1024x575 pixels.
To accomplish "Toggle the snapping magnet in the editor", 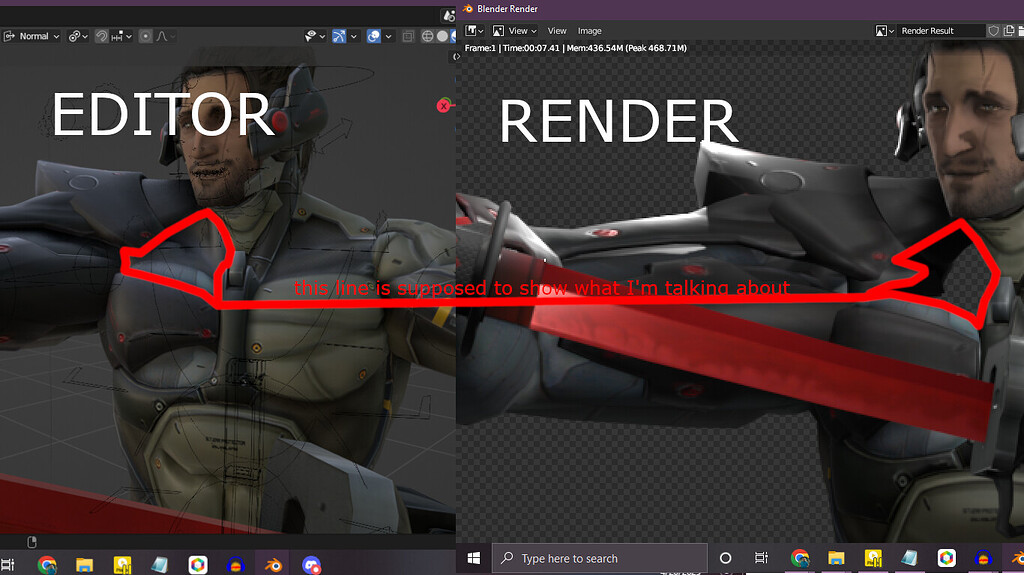I will coord(101,37).
